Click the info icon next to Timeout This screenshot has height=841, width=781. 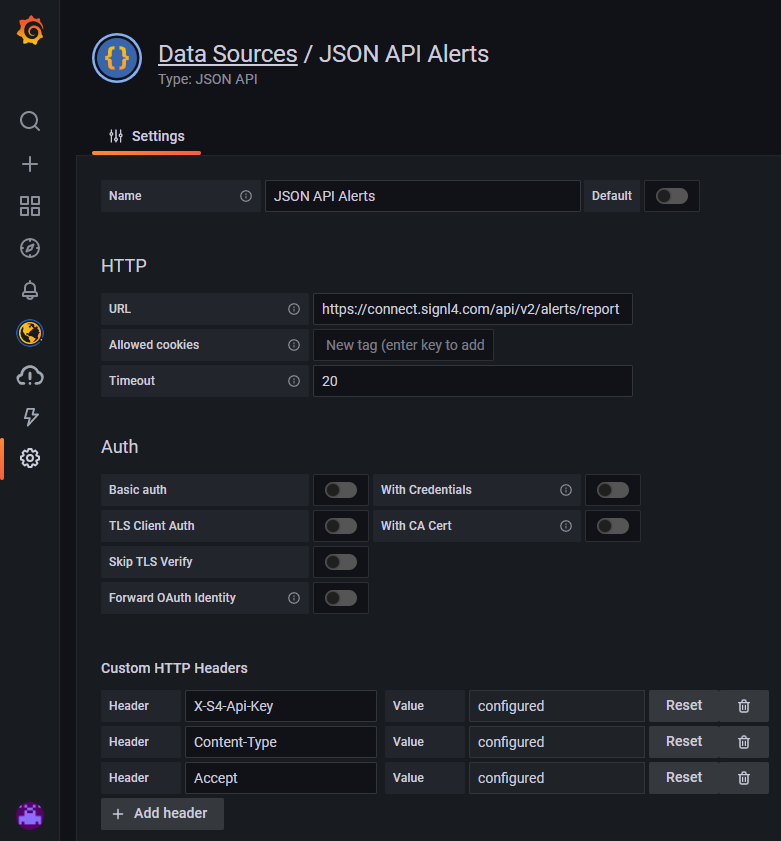pos(294,381)
